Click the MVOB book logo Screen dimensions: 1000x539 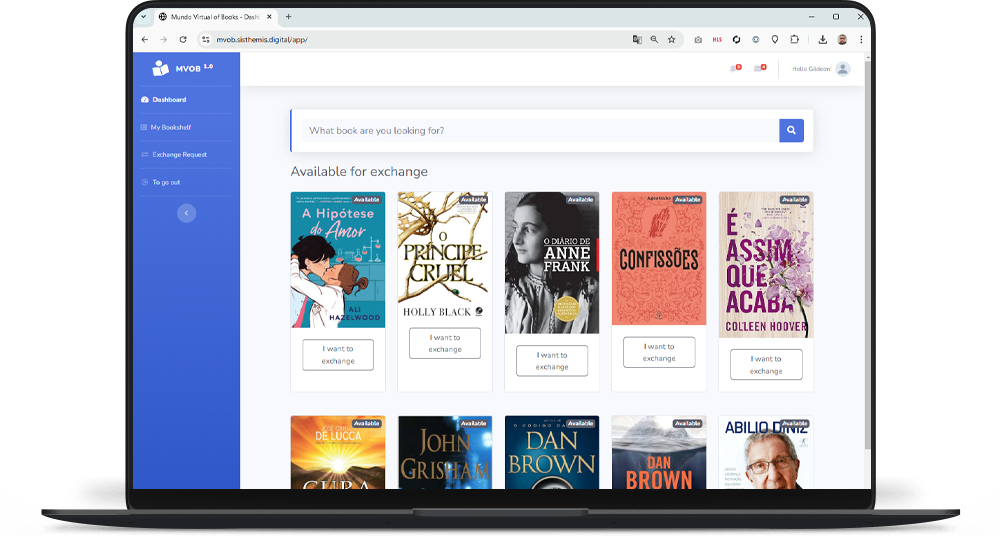(161, 68)
